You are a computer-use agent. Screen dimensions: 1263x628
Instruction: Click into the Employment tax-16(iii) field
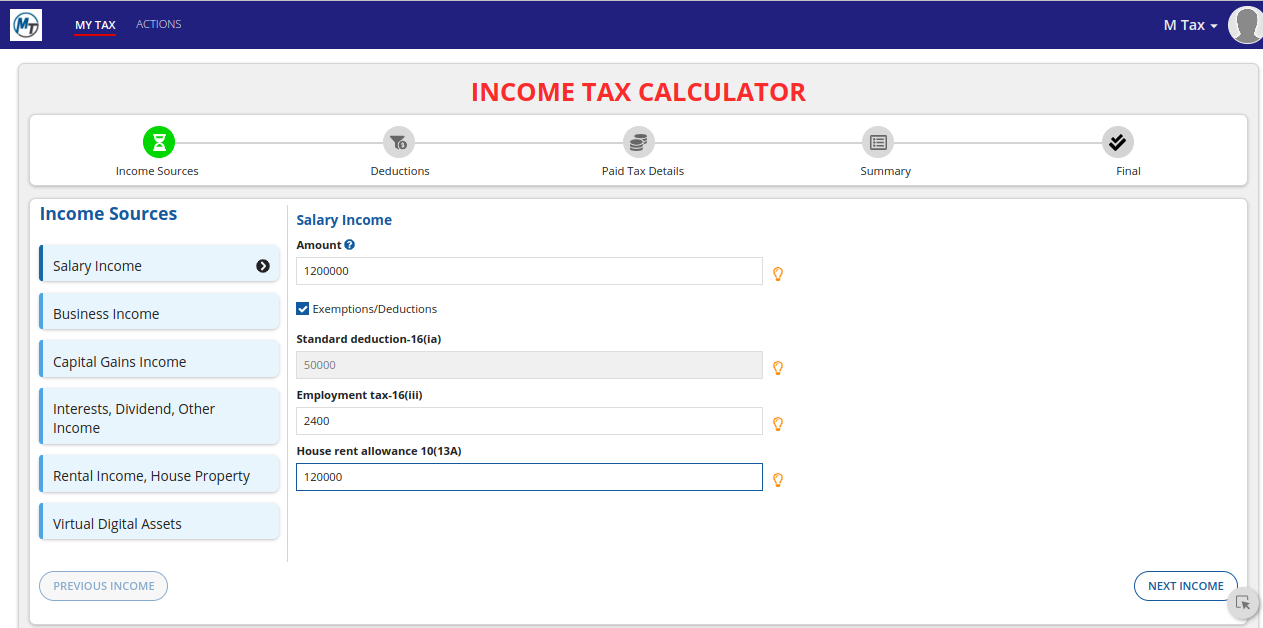click(529, 421)
